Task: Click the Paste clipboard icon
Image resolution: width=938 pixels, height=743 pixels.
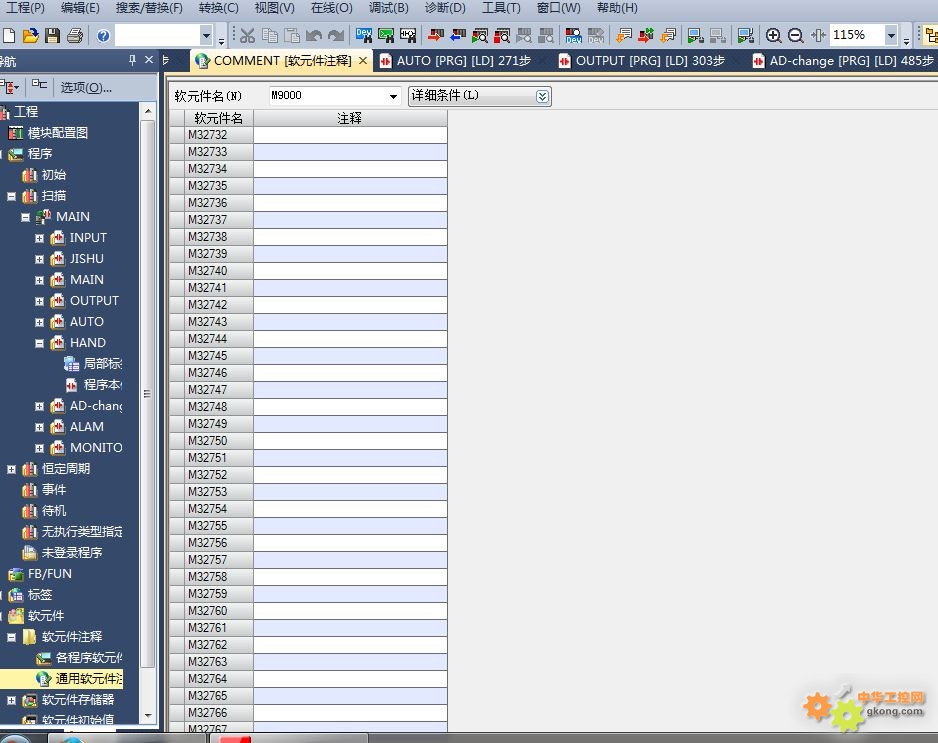Action: (292, 35)
